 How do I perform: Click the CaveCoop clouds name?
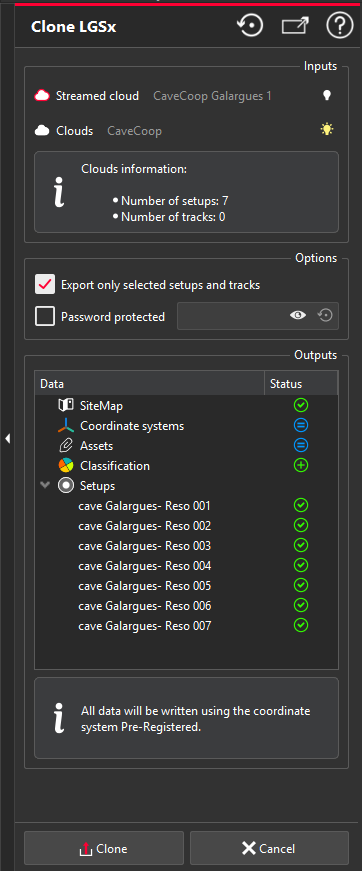[x=134, y=132]
